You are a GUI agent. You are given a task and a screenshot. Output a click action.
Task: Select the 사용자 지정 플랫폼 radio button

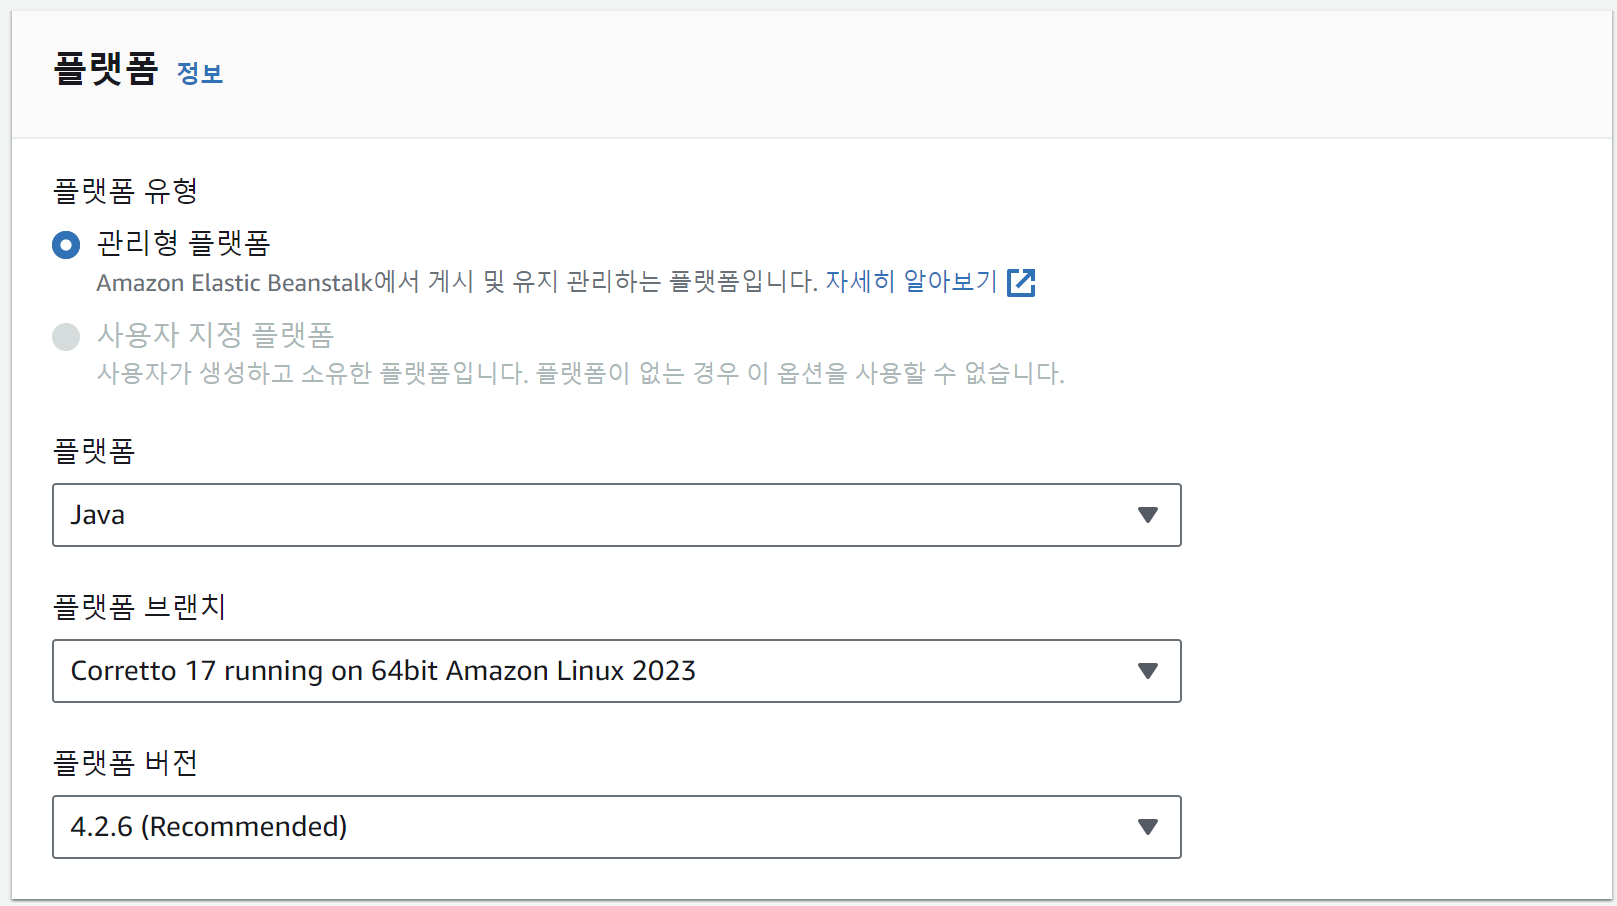coord(66,337)
